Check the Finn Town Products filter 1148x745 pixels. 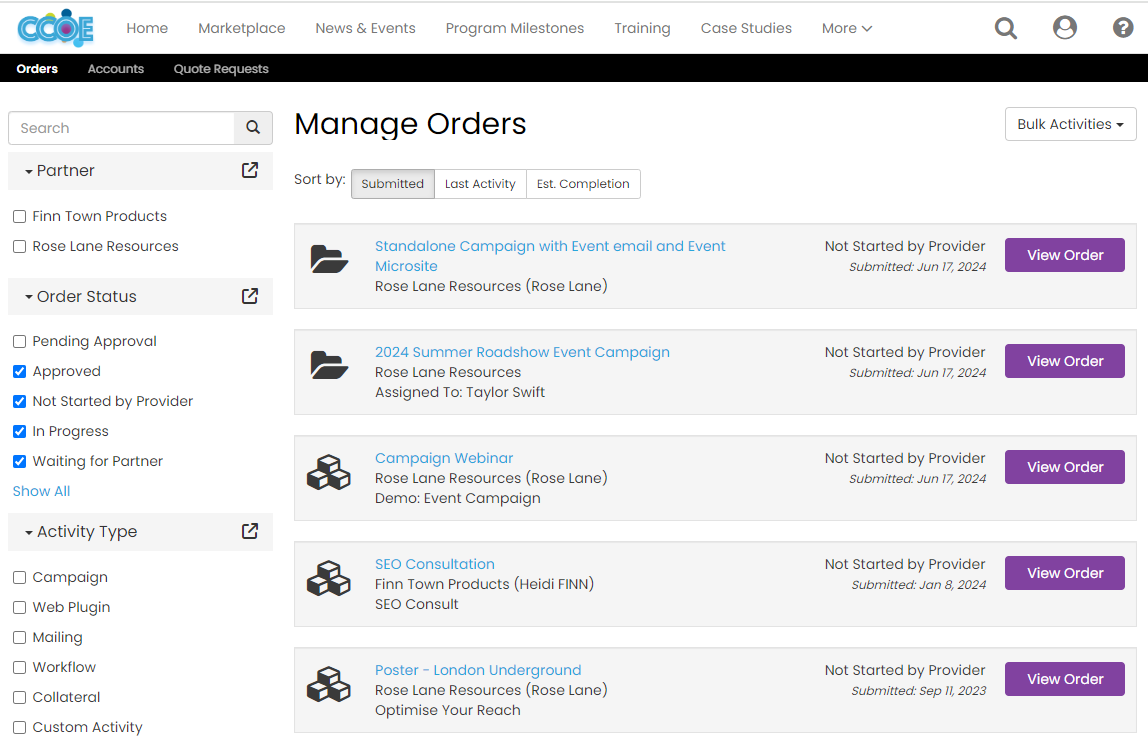pos(20,217)
